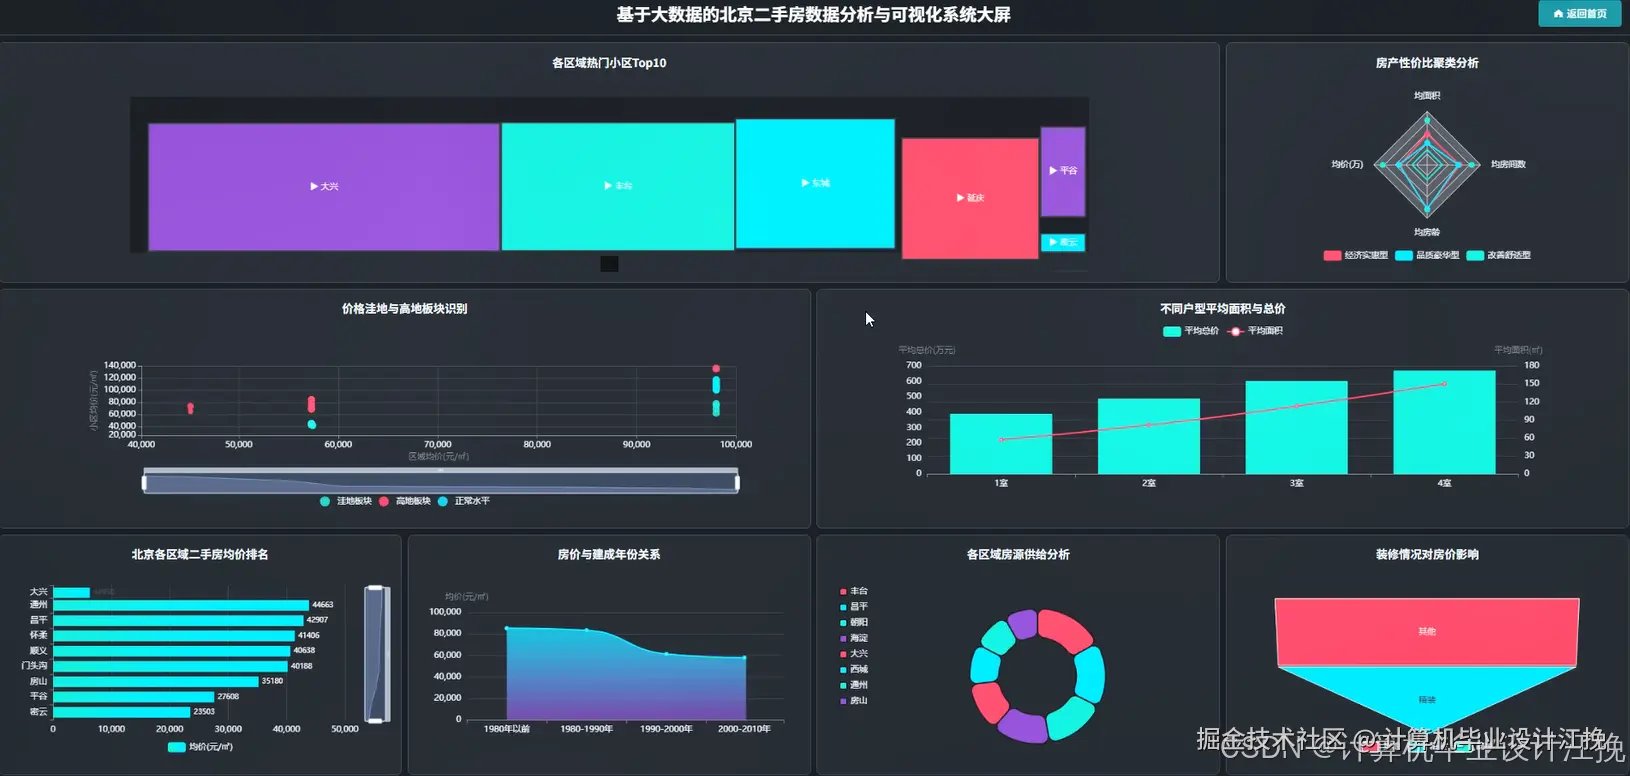Click the 2000-2010年 data point on area chart
Viewport: 1630px width, 776px height.
pos(744,658)
